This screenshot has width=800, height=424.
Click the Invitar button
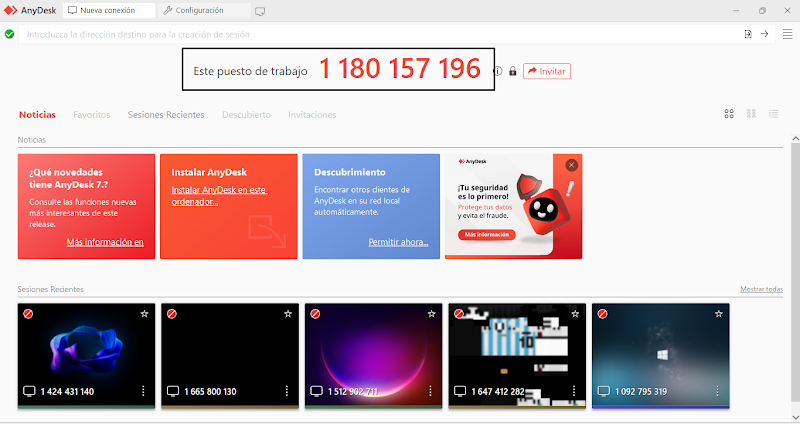click(546, 71)
